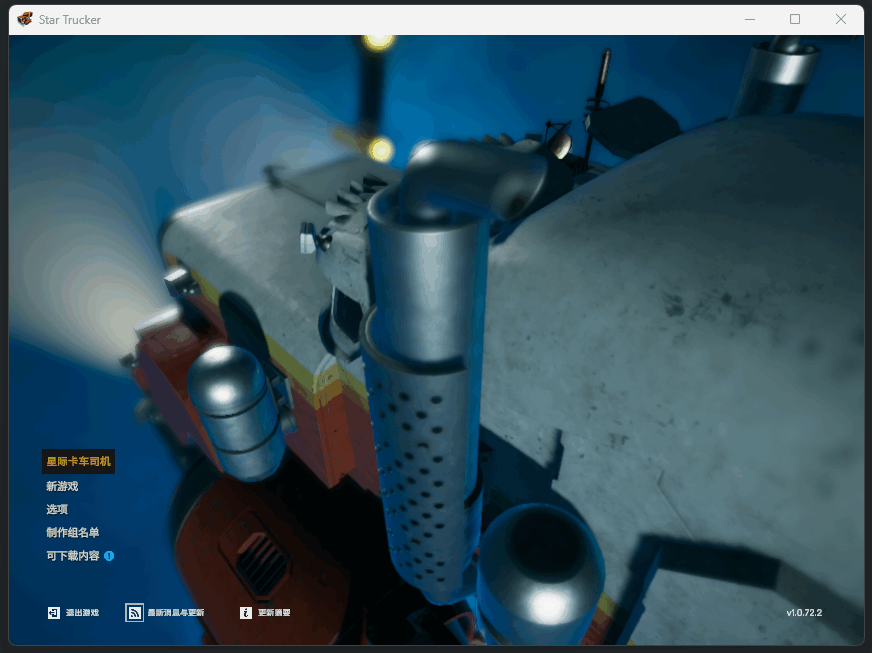872x653 pixels.
Task: Click the 'Star Trucker' window title text
Action: tap(70, 20)
